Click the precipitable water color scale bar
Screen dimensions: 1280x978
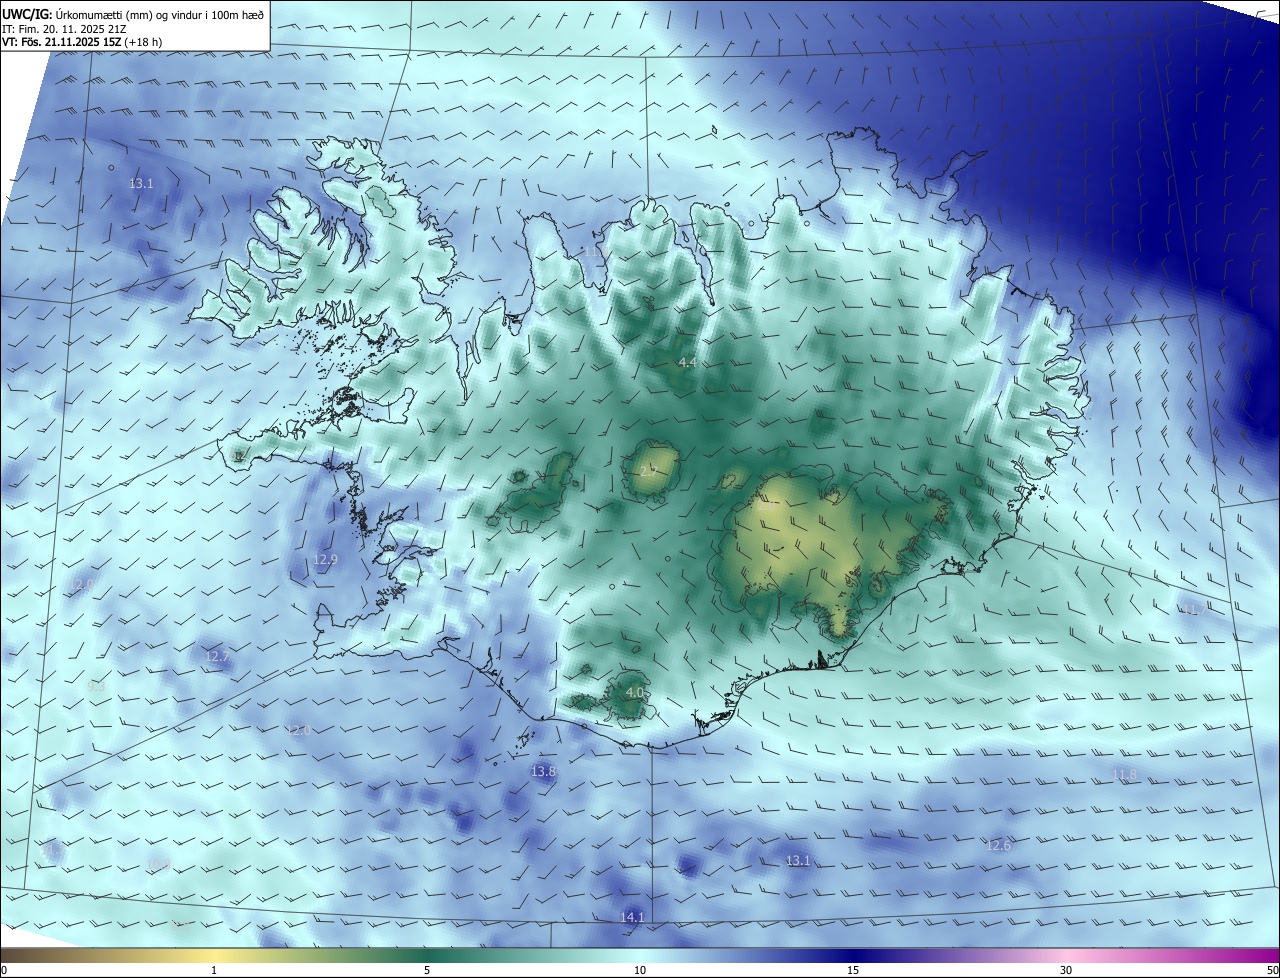(640, 955)
